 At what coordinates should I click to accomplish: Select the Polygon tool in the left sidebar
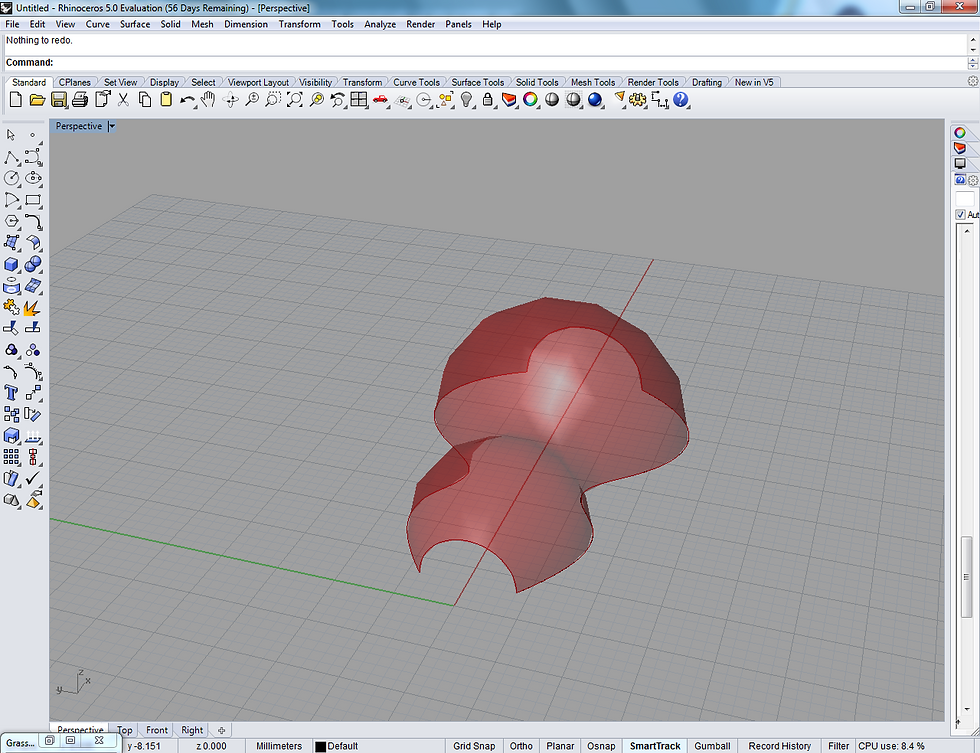[x=11, y=221]
